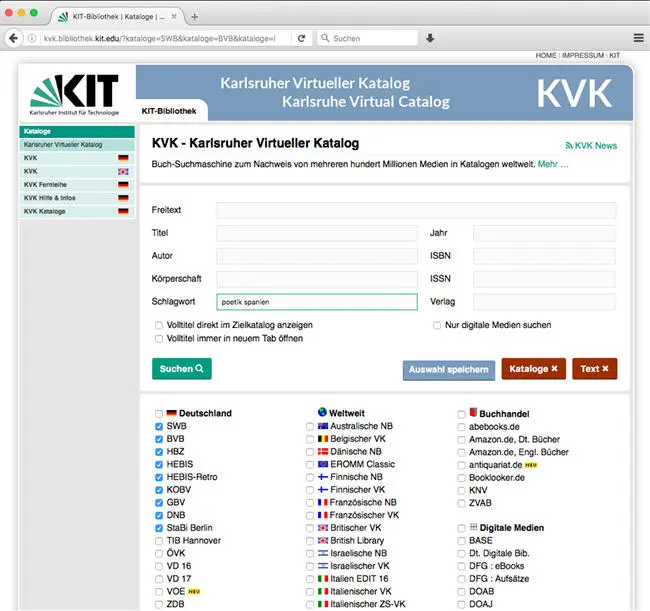
Task: Close the KIT-Bibliothek browser tab
Action: pyautogui.click(x=174, y=16)
